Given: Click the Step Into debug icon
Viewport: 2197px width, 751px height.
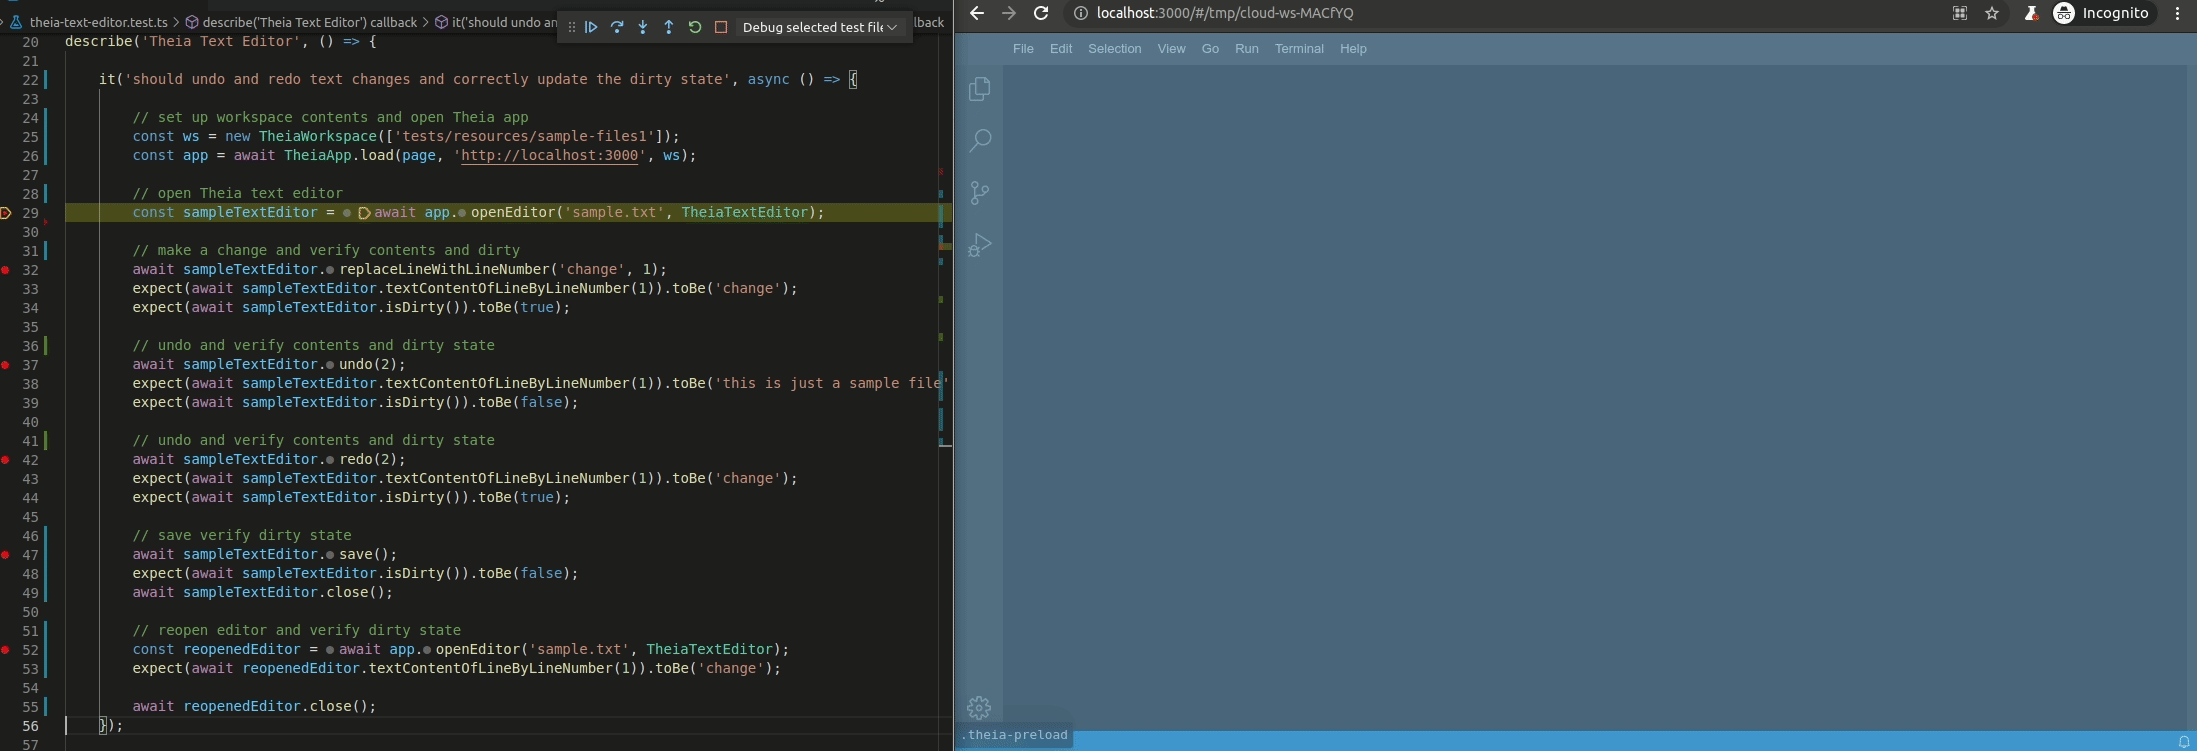Looking at the screenshot, I should point(643,27).
